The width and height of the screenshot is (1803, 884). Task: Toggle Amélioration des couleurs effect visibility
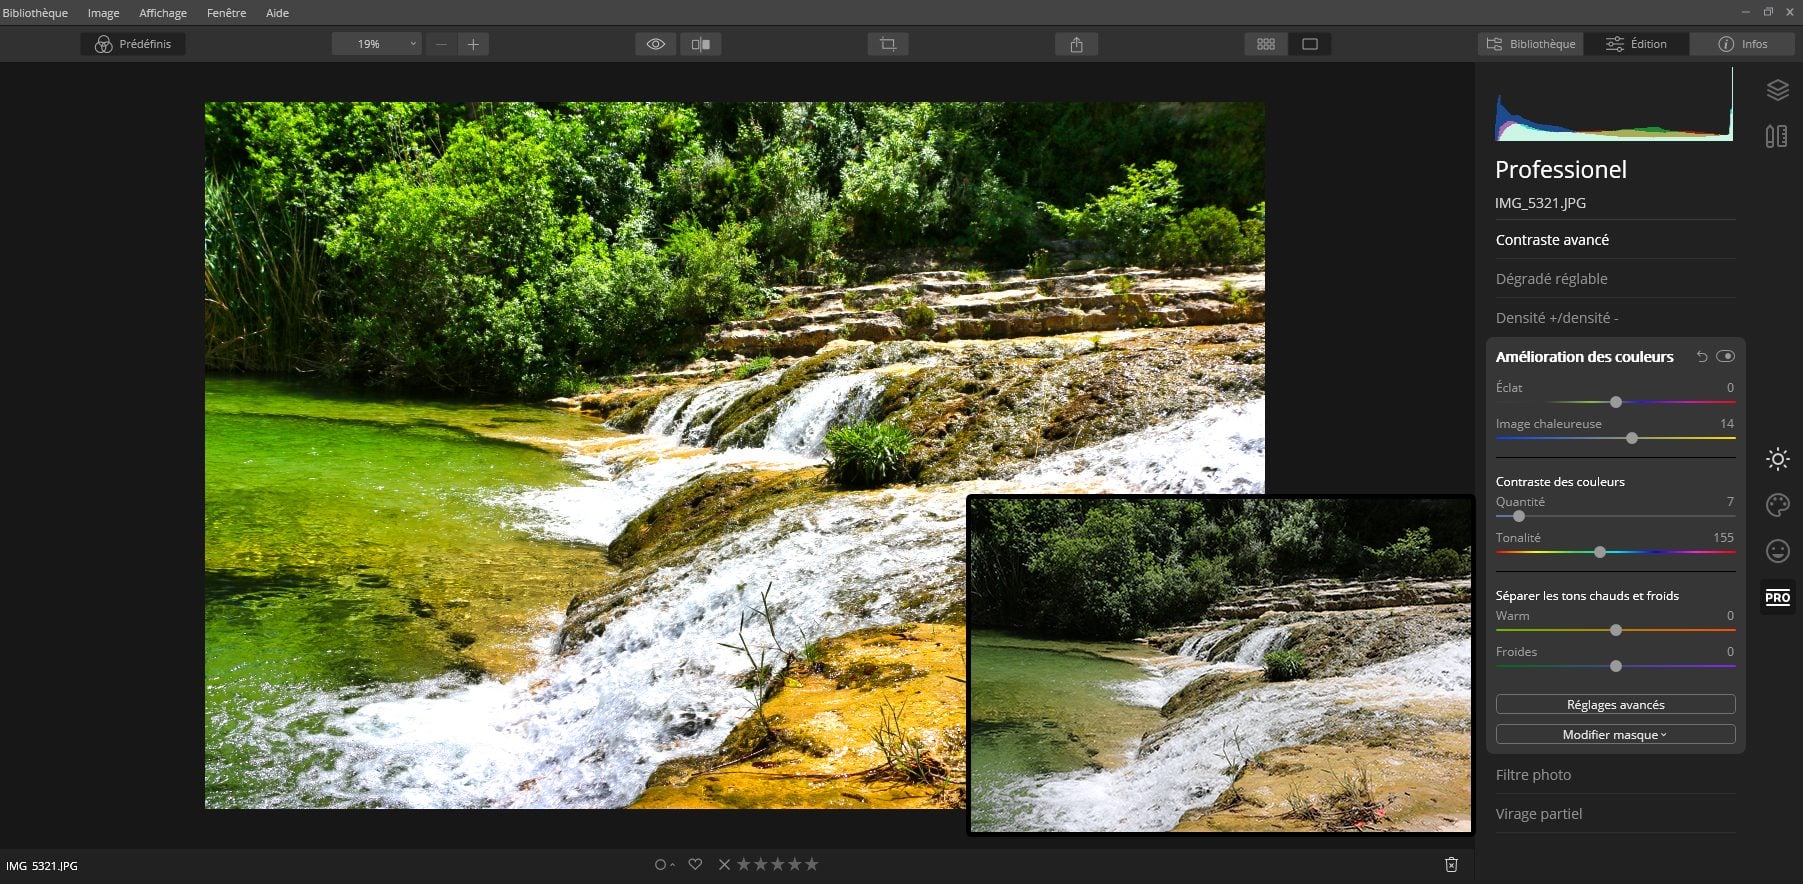(1725, 356)
